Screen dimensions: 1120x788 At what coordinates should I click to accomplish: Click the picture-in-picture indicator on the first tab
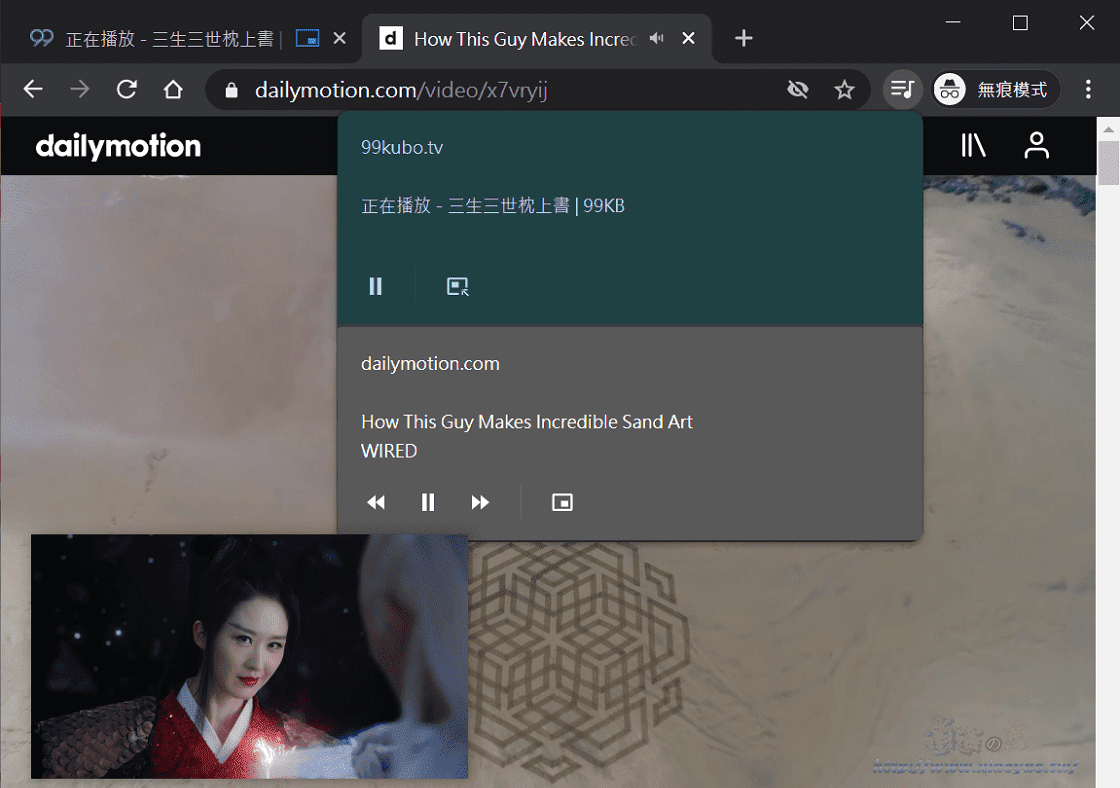pos(307,38)
